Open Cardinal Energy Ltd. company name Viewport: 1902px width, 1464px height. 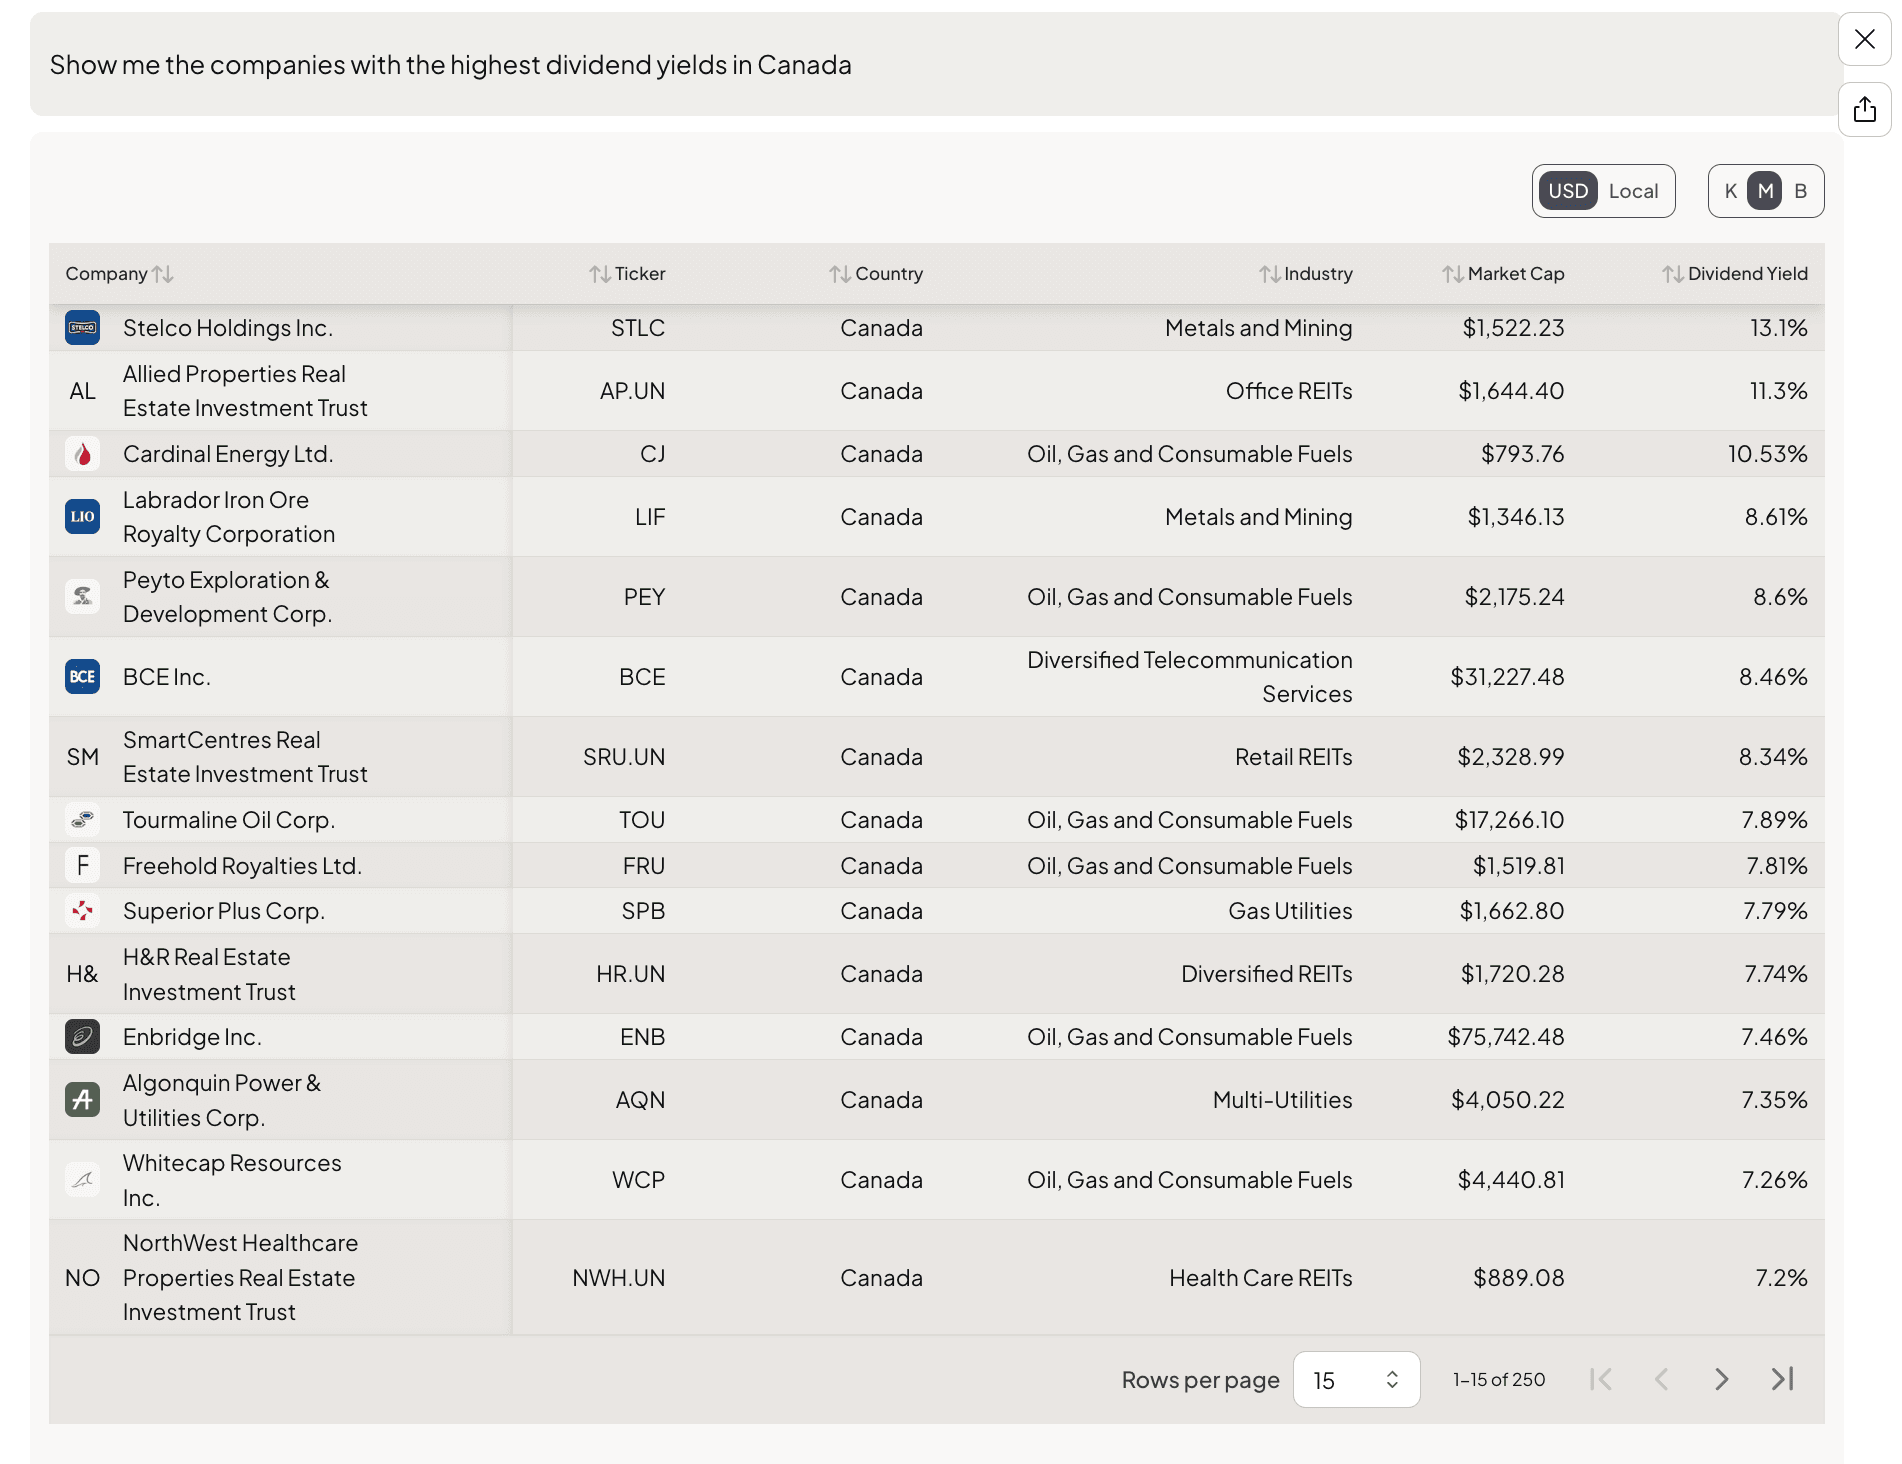(x=228, y=454)
